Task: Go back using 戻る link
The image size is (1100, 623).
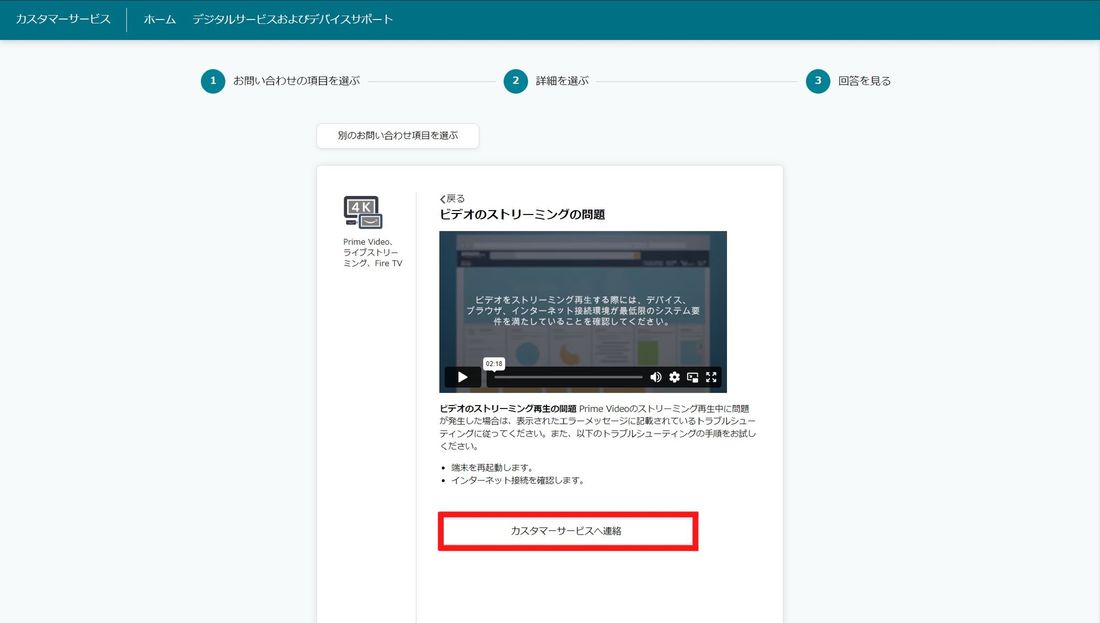Action: coord(452,199)
